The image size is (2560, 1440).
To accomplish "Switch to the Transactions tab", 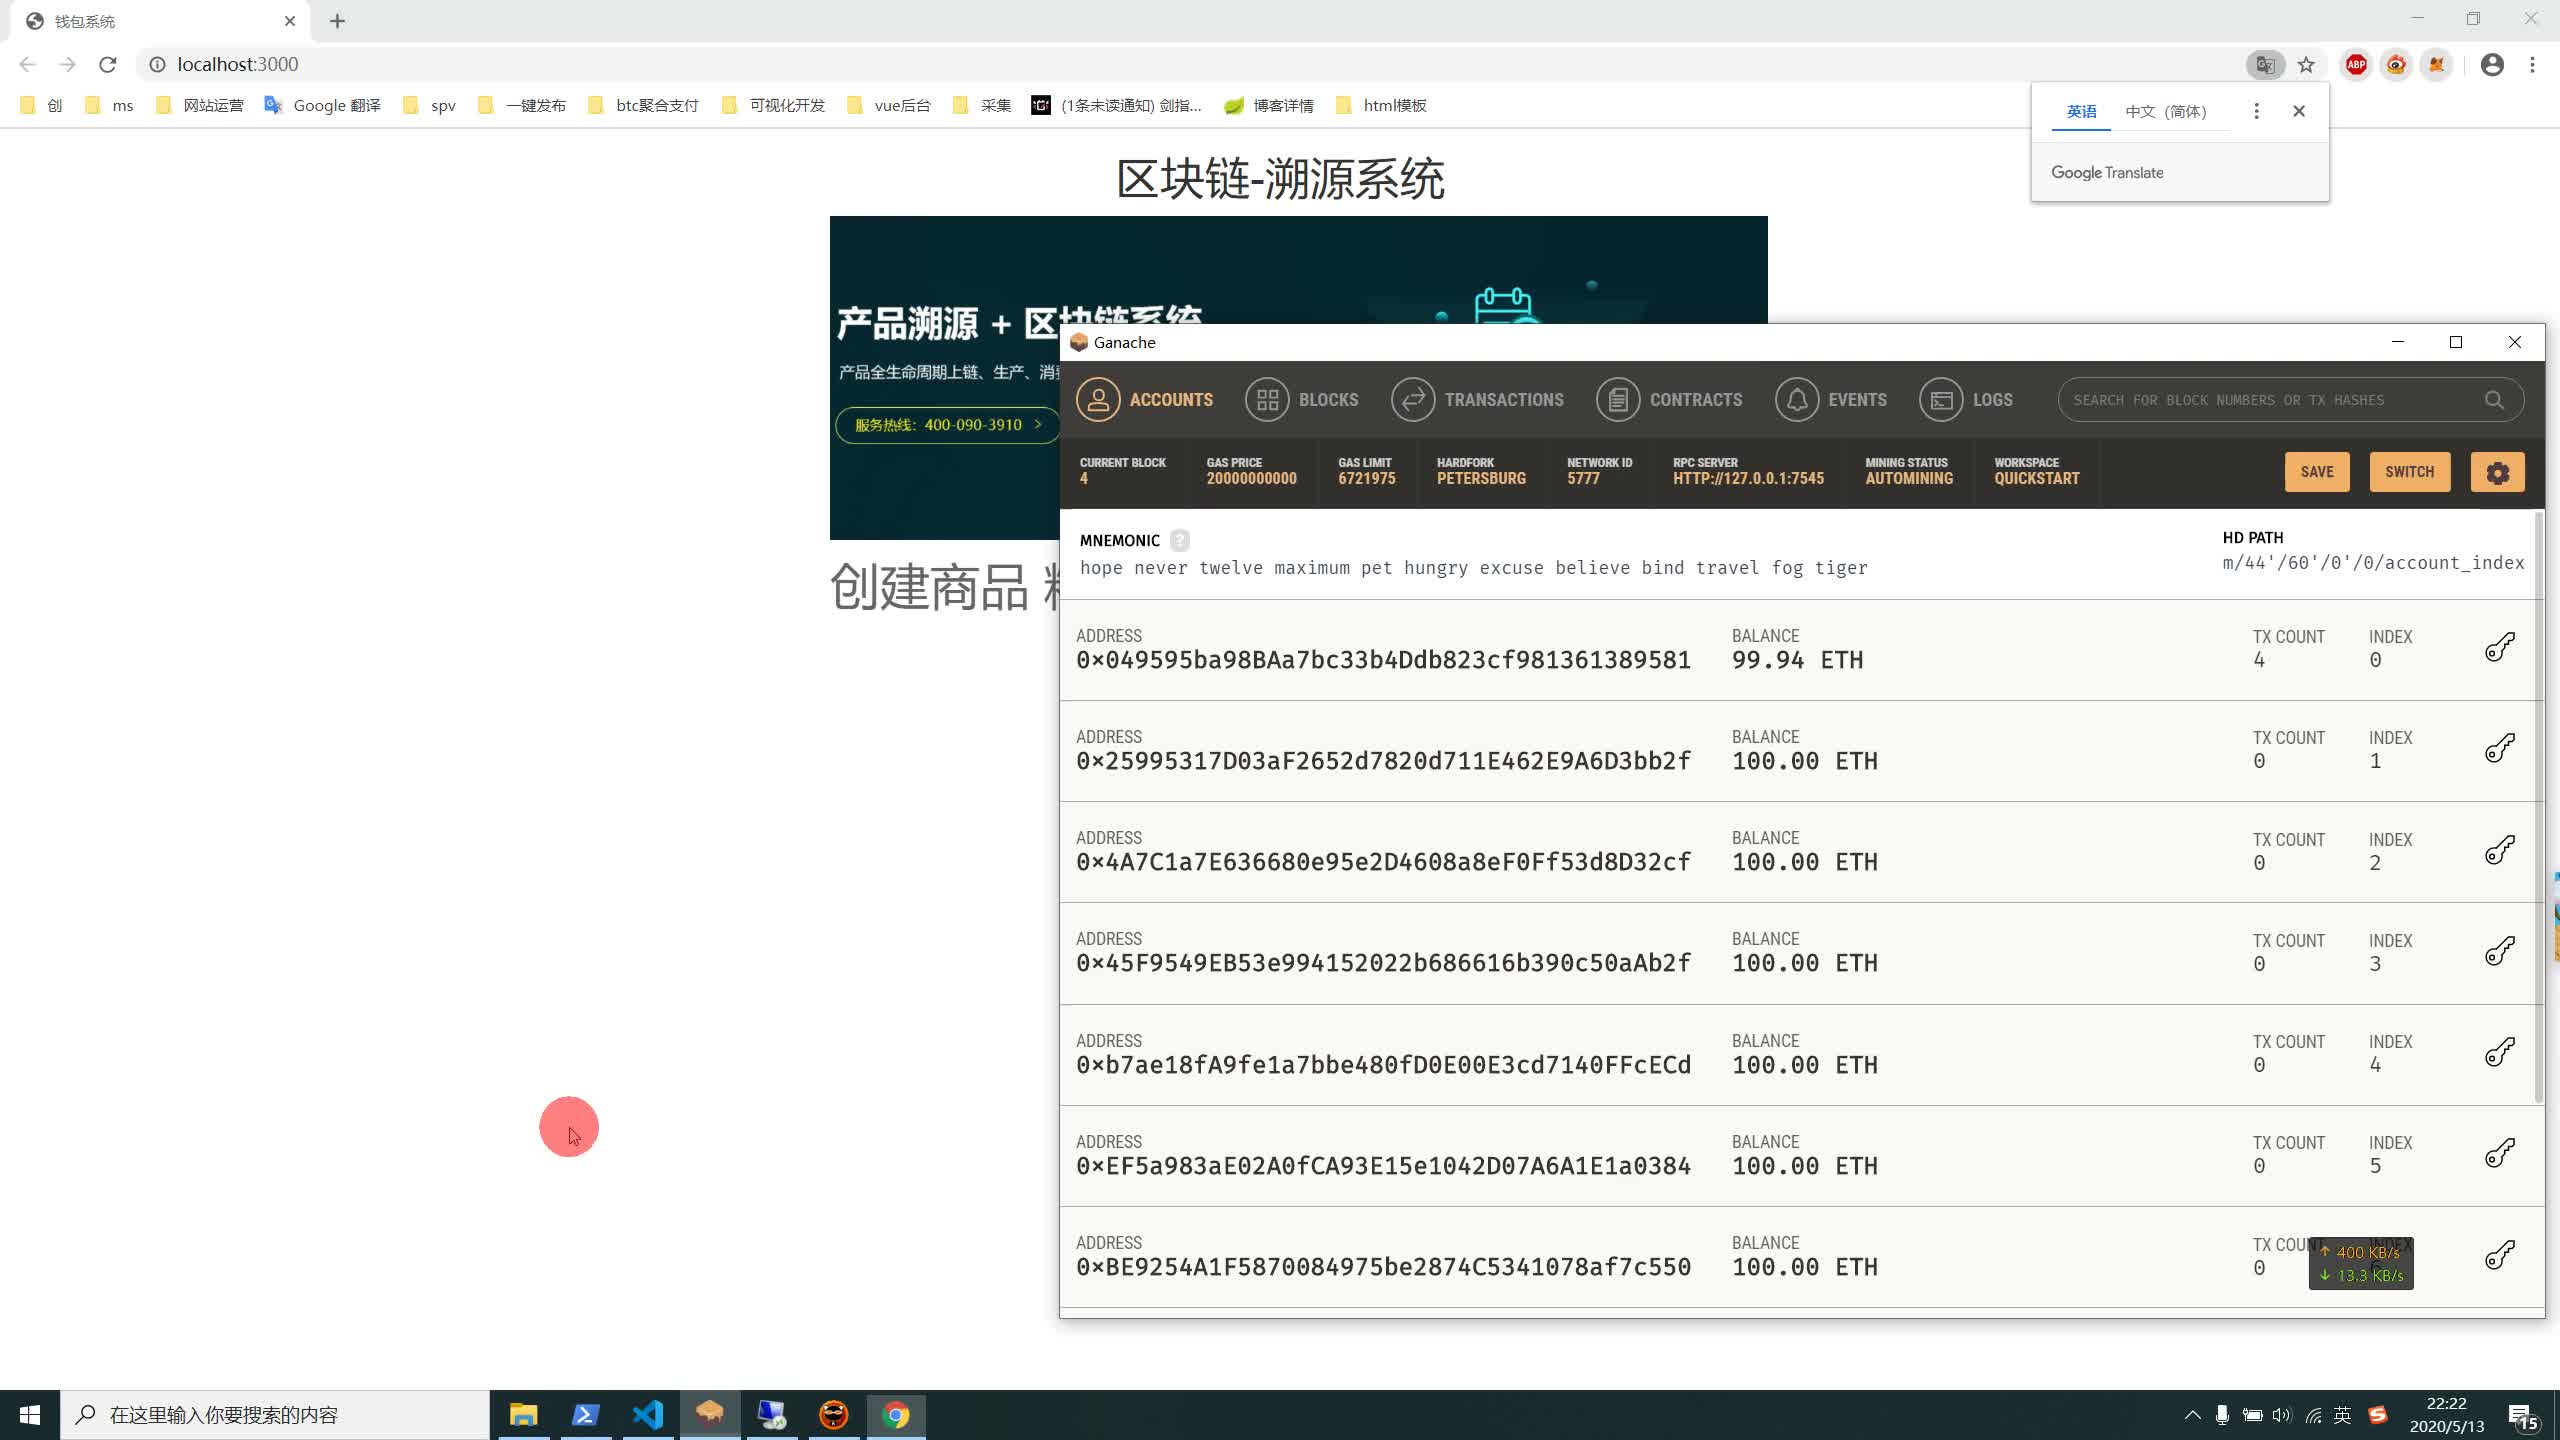I will coord(1477,400).
